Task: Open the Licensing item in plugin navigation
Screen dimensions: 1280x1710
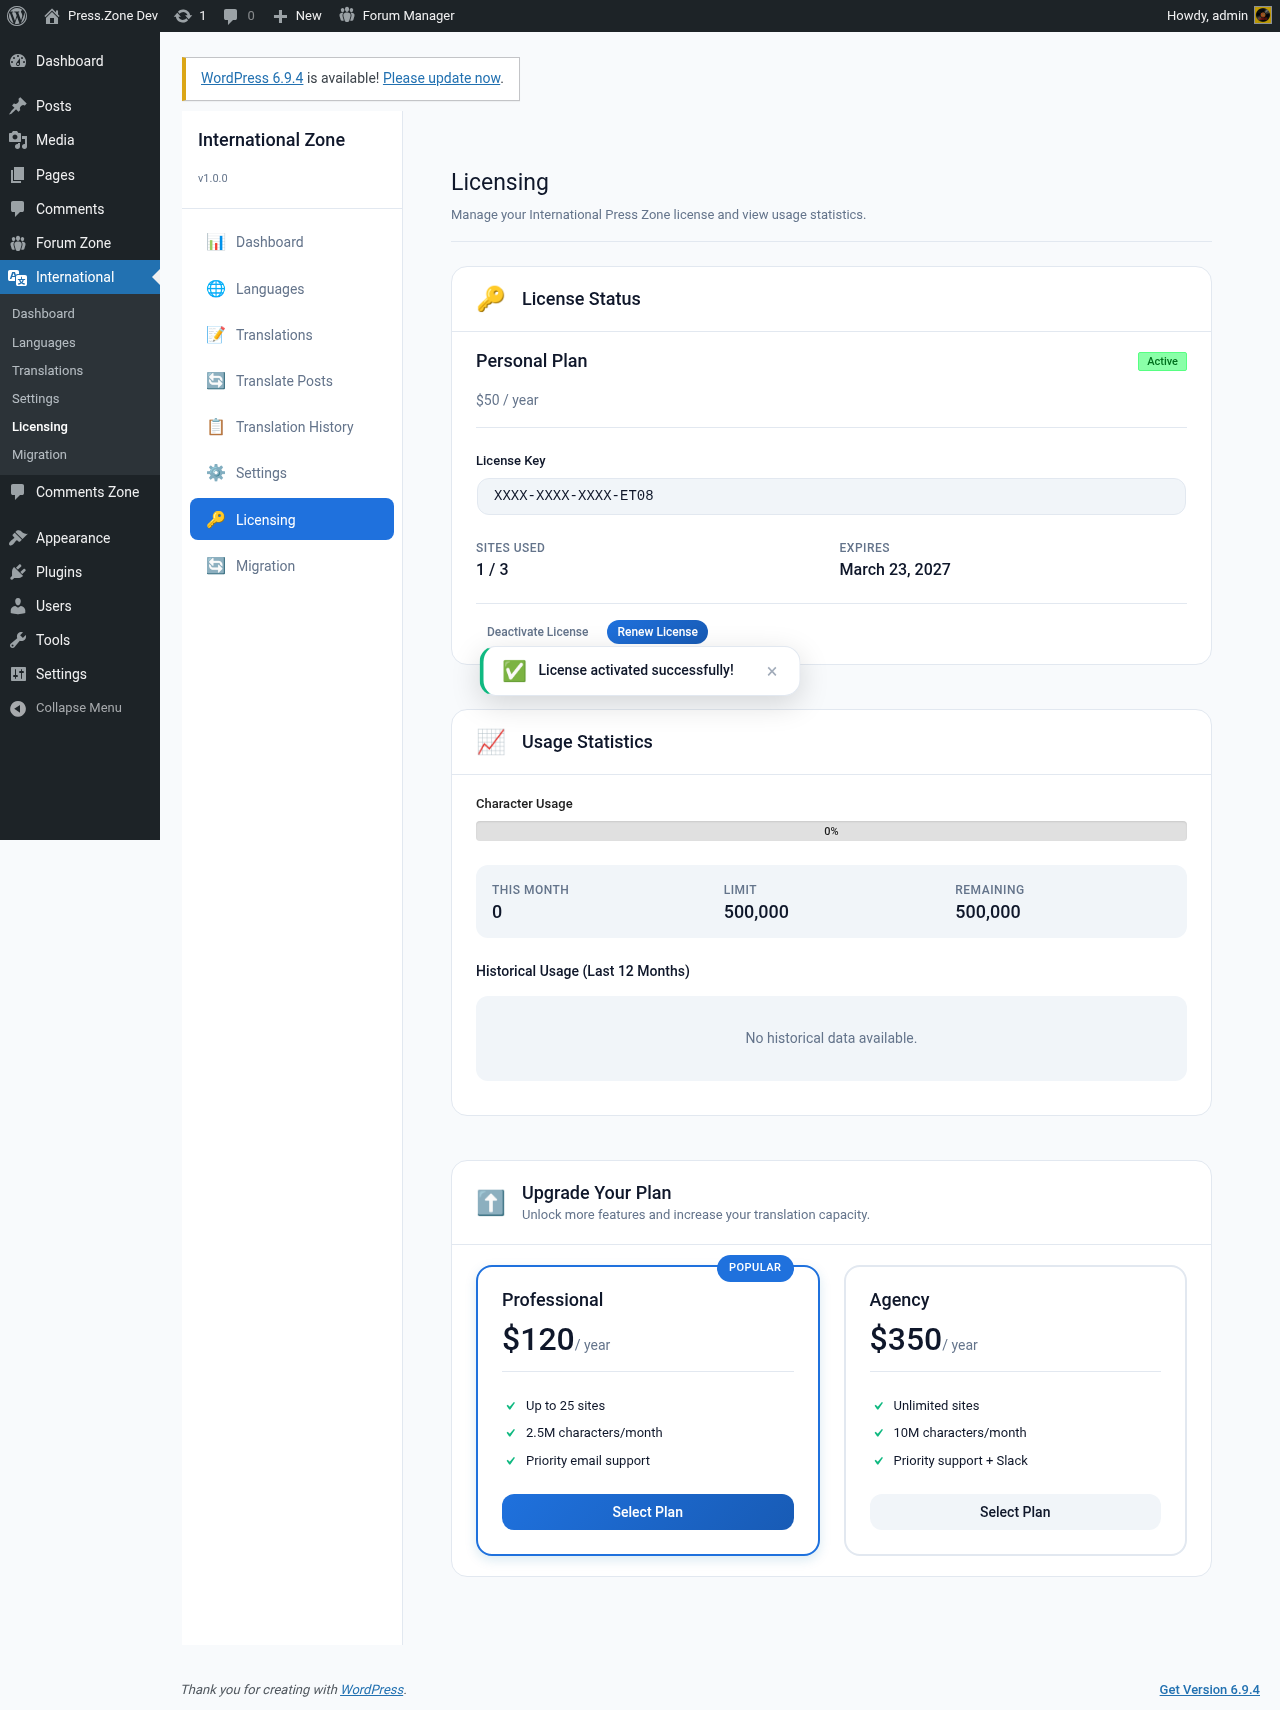Action: pyautogui.click(x=292, y=519)
